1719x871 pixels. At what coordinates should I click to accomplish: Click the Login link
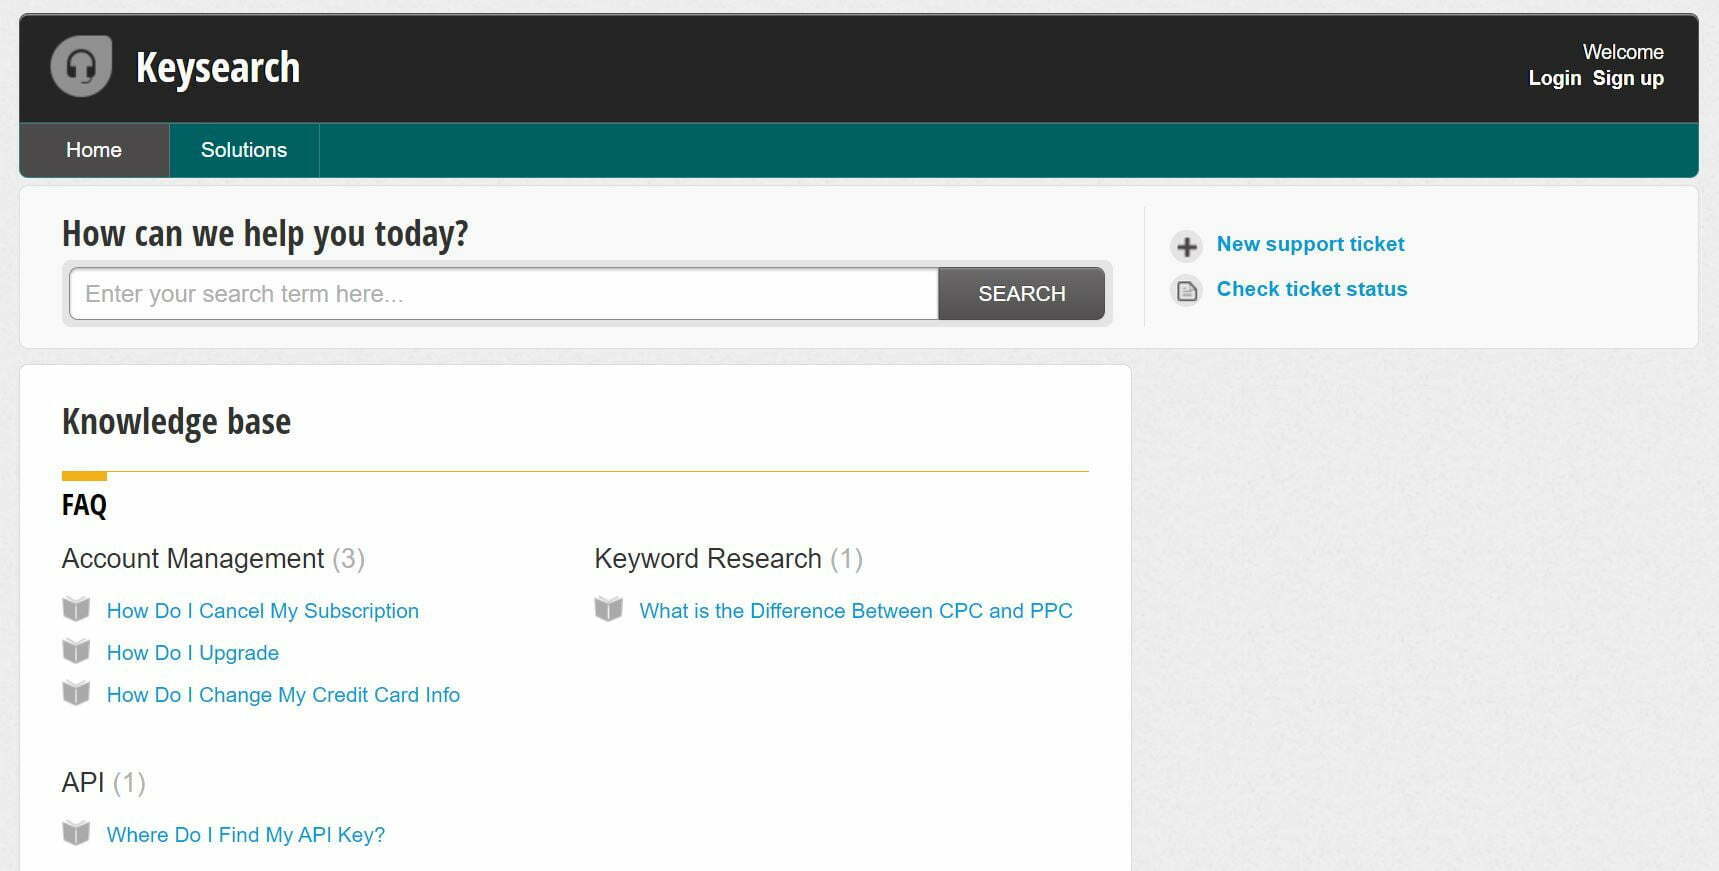tap(1554, 78)
